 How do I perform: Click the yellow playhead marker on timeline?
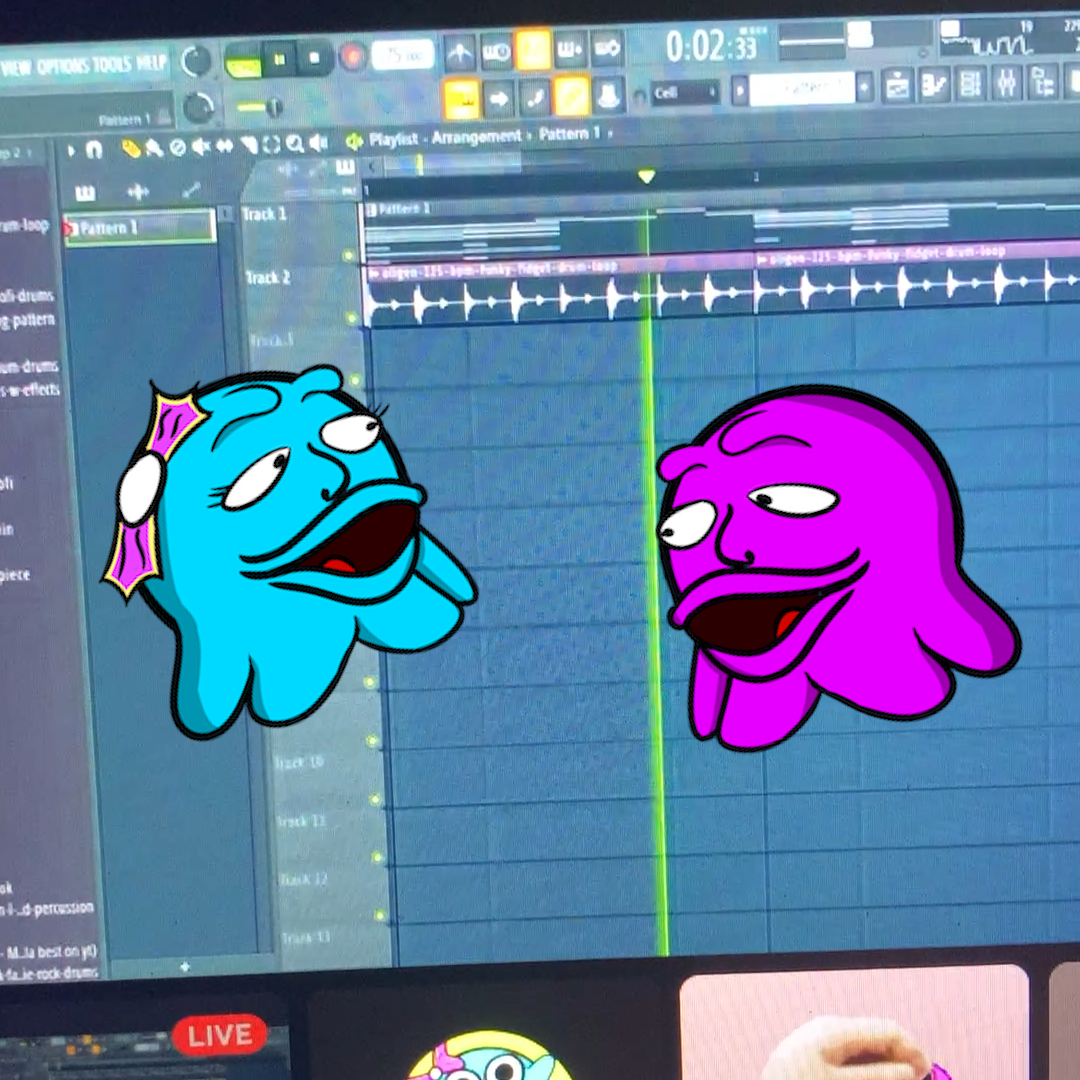(x=646, y=177)
